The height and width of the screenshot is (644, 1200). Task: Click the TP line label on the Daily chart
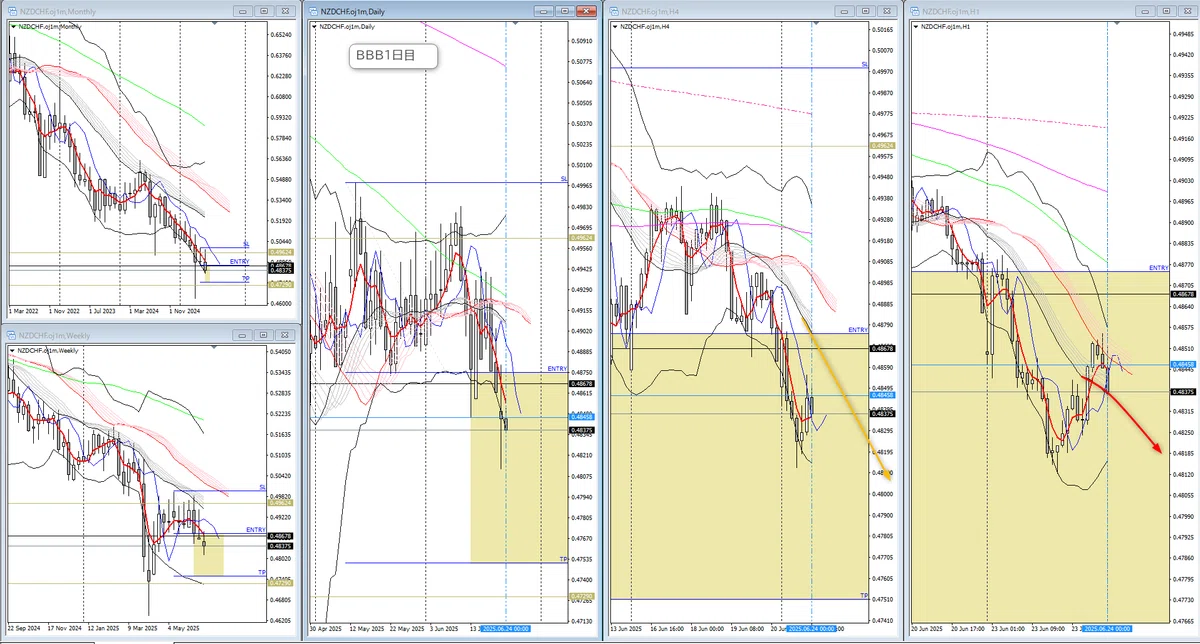[x=563, y=559]
